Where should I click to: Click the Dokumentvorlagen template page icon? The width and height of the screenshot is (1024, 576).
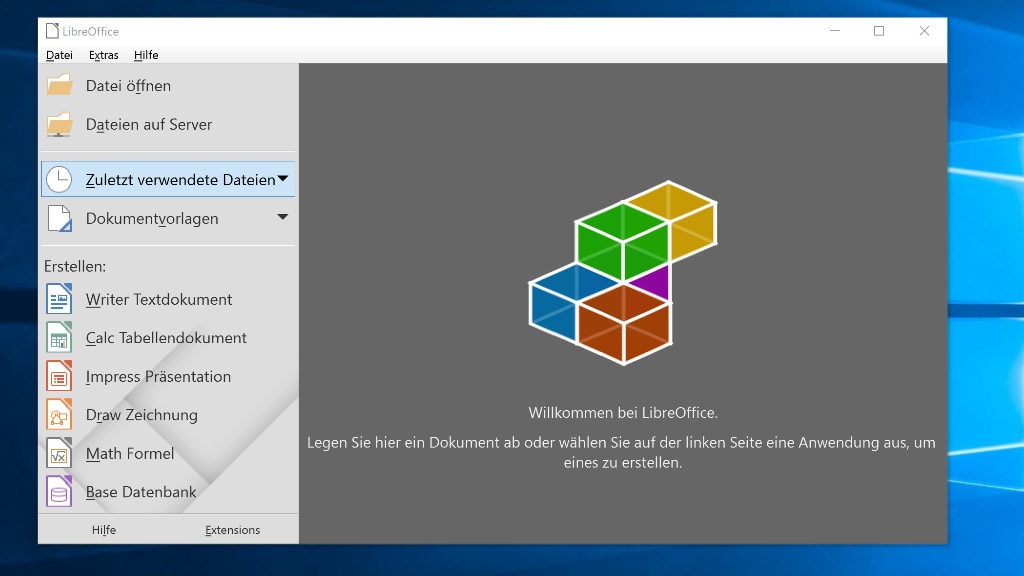(59, 218)
